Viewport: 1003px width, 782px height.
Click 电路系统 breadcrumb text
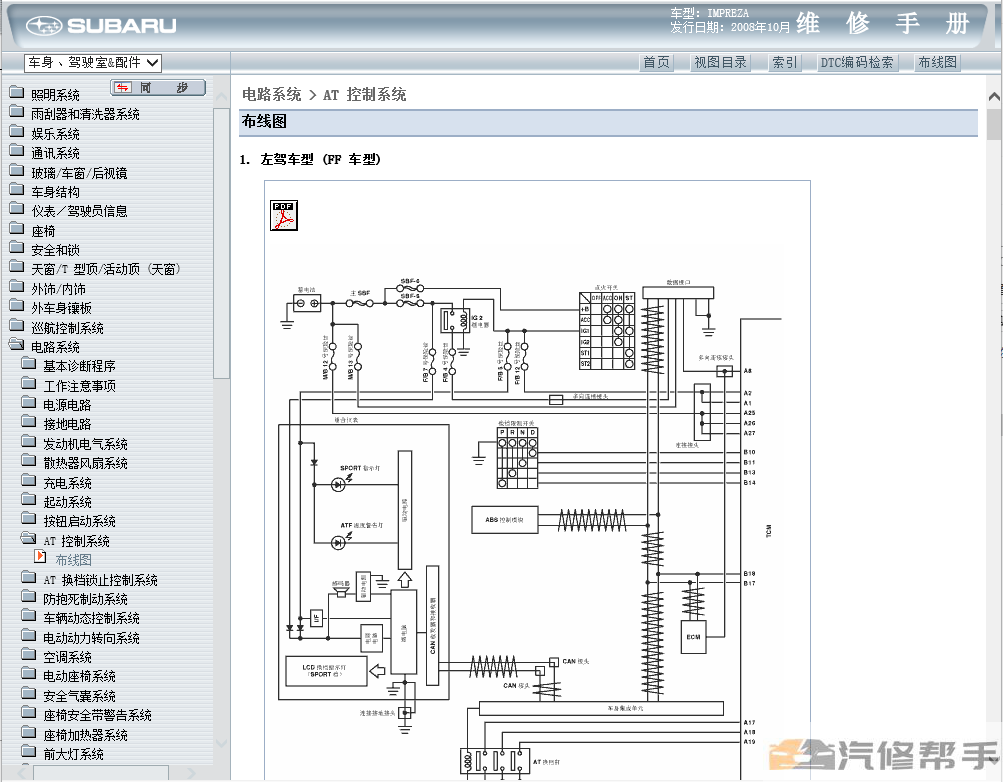[271, 95]
